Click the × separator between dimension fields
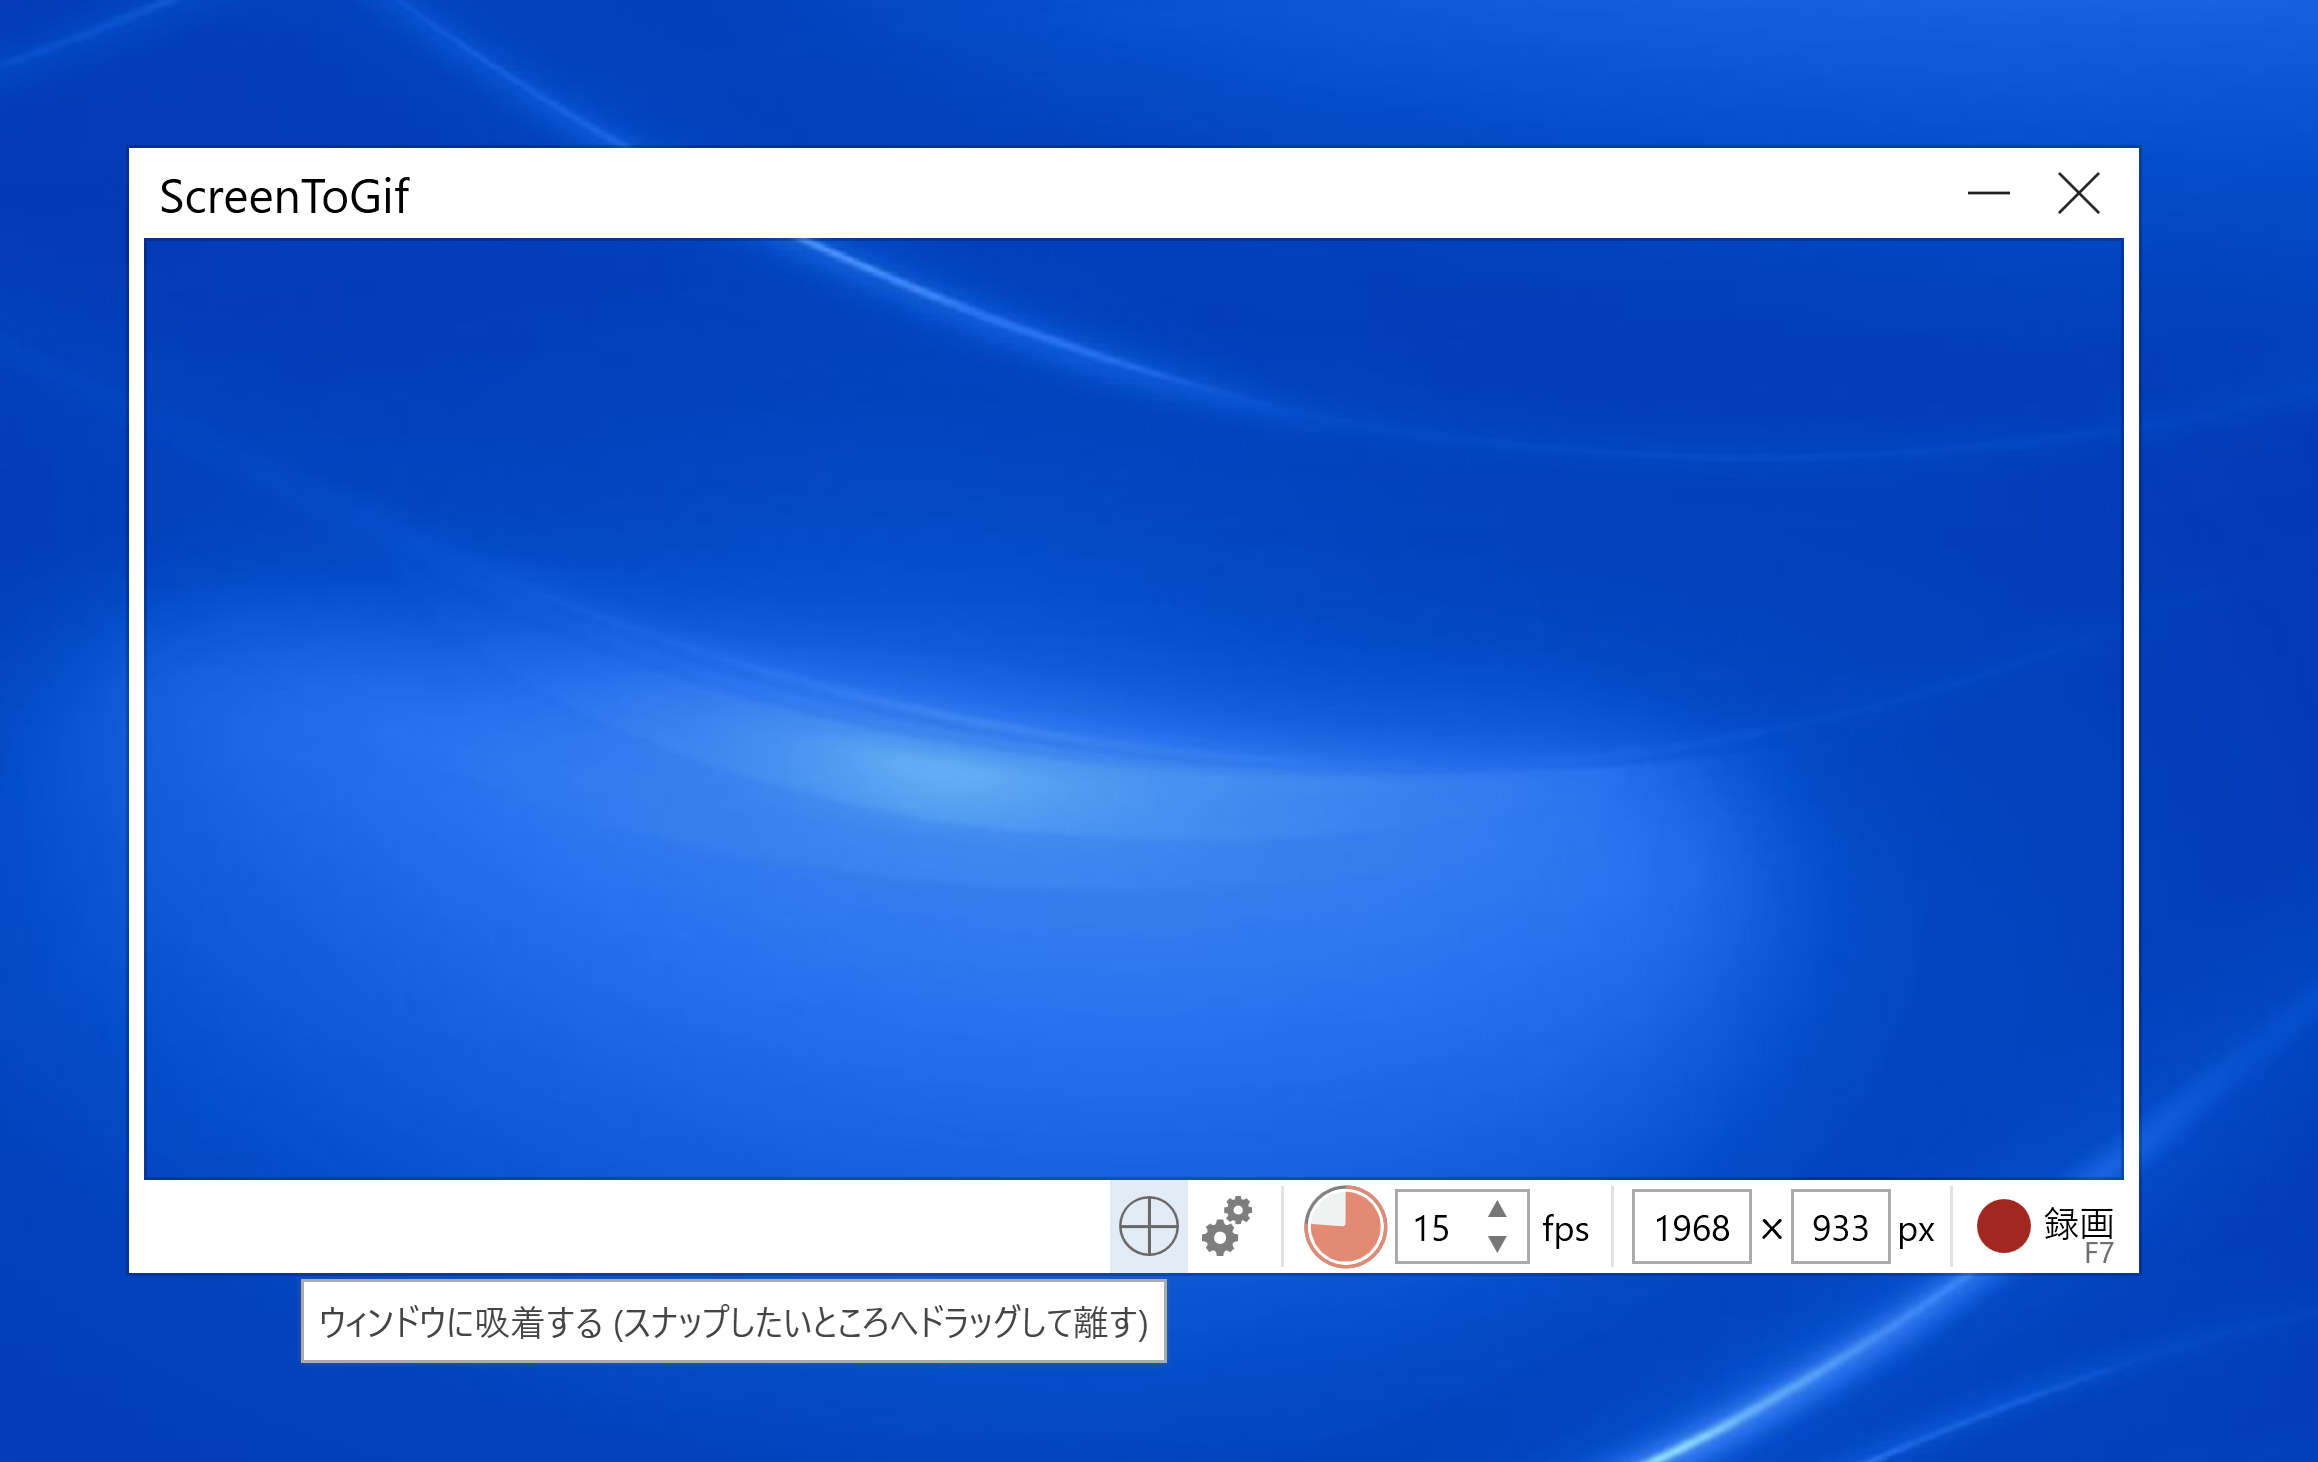Image resolution: width=2318 pixels, height=1462 pixels. (1773, 1229)
